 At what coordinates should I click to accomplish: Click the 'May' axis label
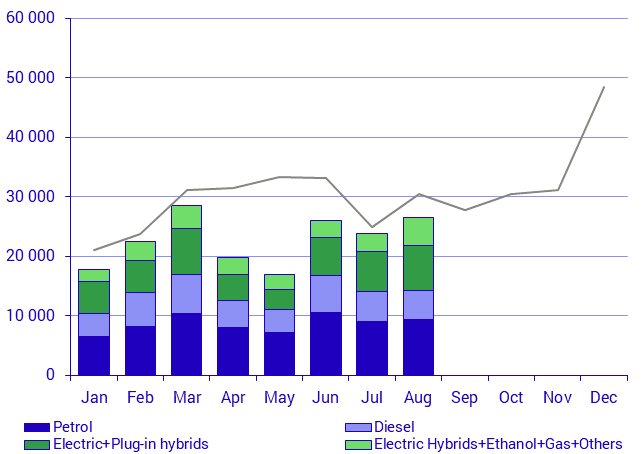(279, 398)
